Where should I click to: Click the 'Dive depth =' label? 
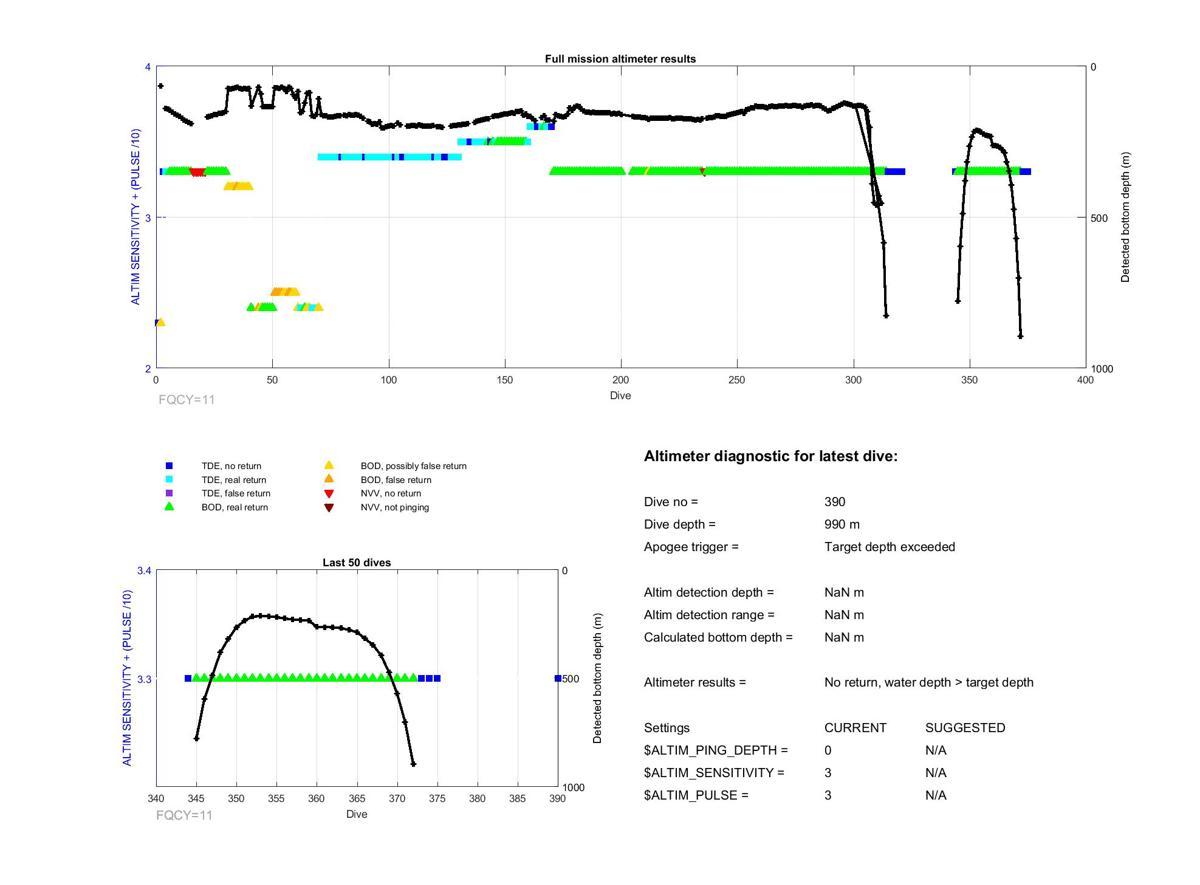coord(680,524)
